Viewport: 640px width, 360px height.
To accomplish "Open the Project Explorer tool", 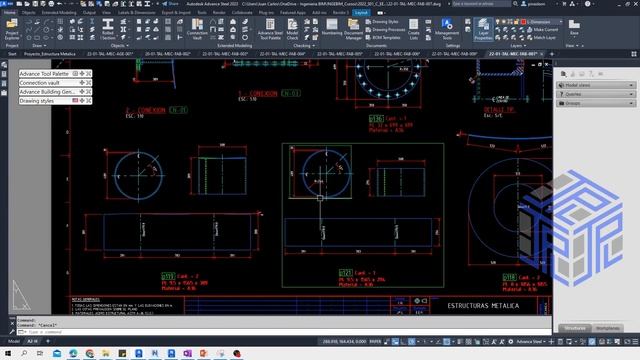I will (12, 29).
